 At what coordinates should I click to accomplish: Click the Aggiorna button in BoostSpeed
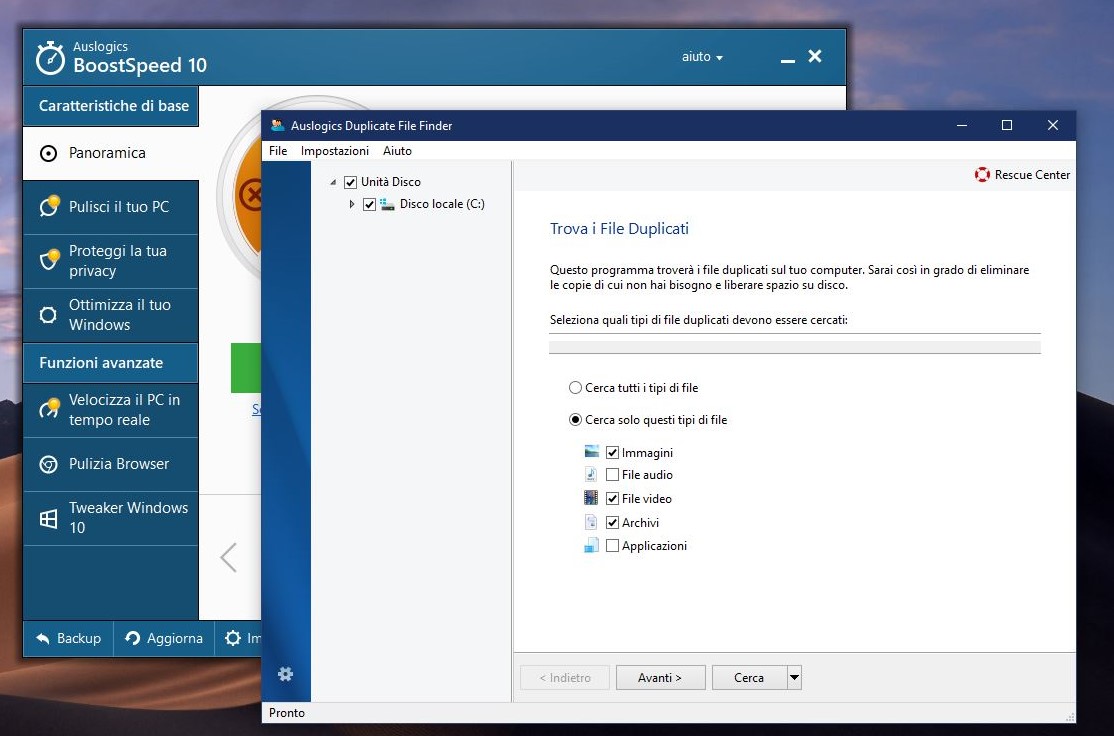[x=164, y=639]
